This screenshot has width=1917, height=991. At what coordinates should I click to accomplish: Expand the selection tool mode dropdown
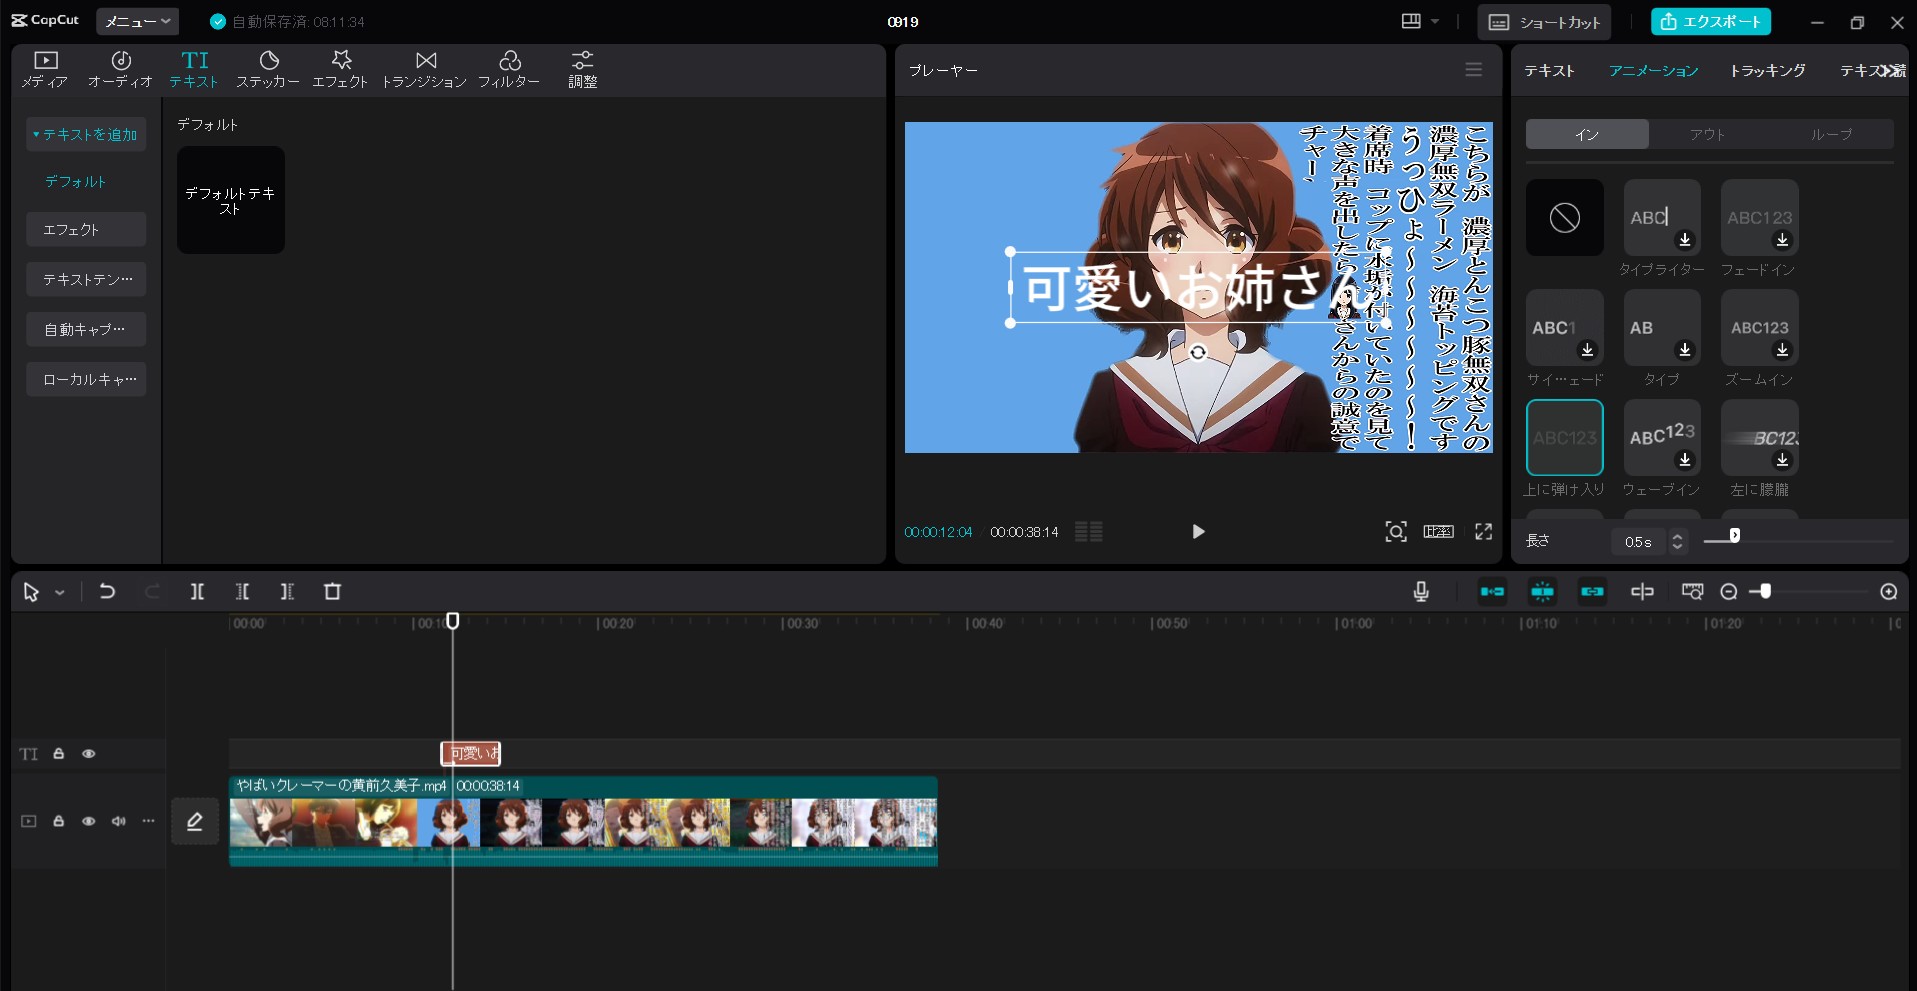pyautogui.click(x=60, y=593)
